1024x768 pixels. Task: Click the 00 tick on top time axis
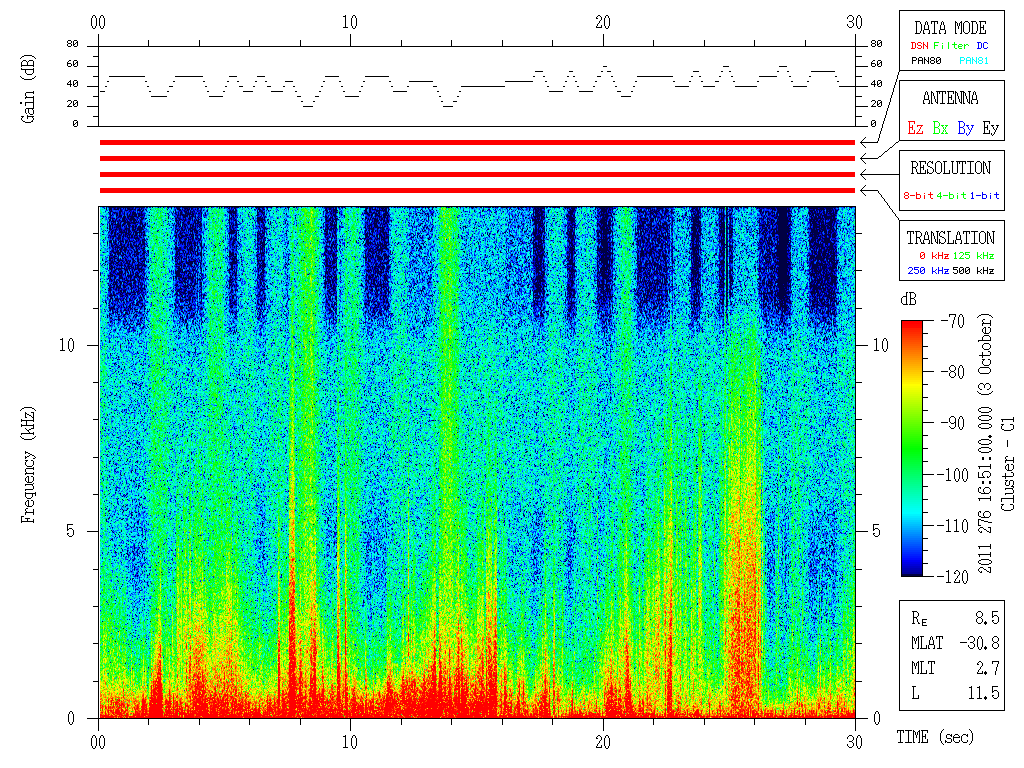pyautogui.click(x=98, y=23)
